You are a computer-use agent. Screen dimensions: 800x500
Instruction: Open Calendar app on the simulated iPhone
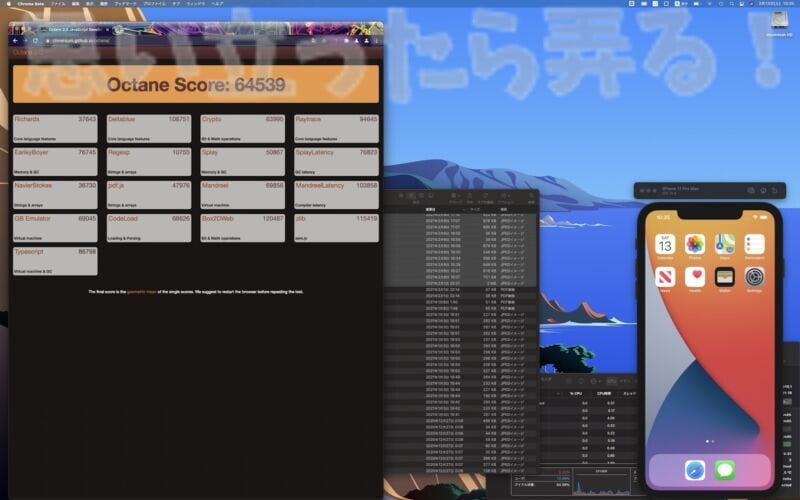tap(665, 244)
